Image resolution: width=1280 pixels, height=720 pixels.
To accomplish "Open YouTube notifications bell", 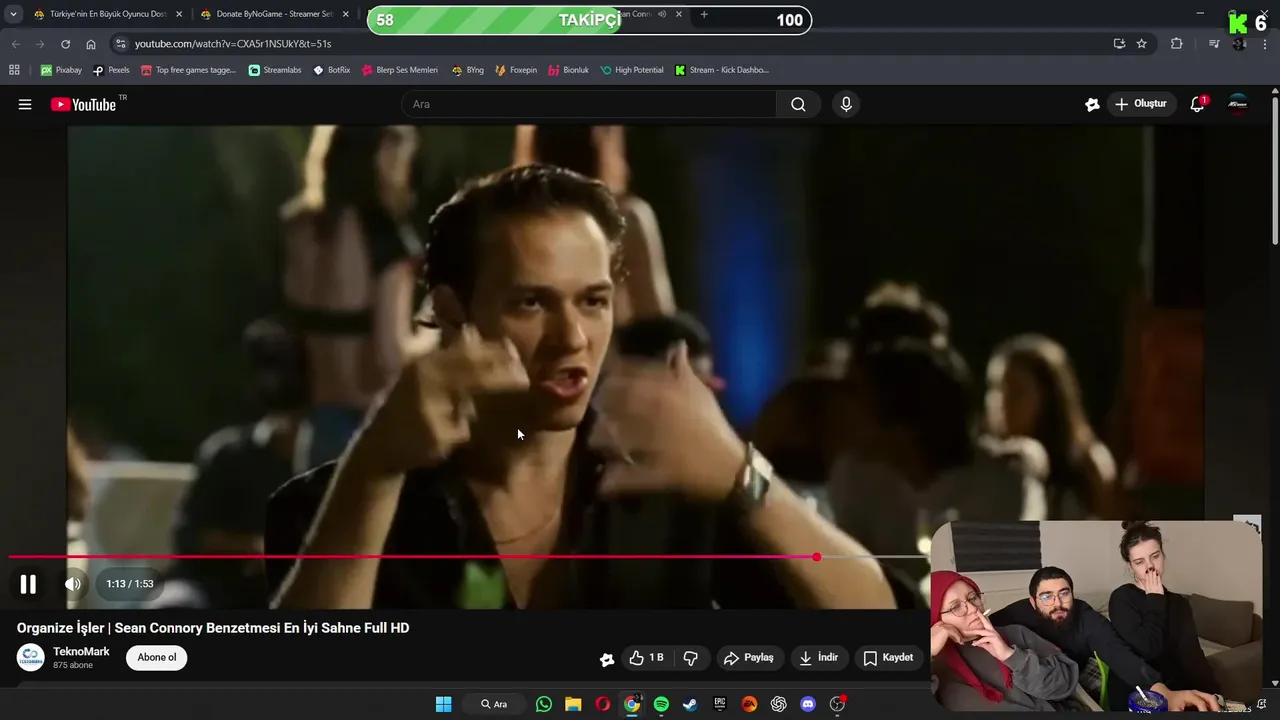I will [1197, 104].
